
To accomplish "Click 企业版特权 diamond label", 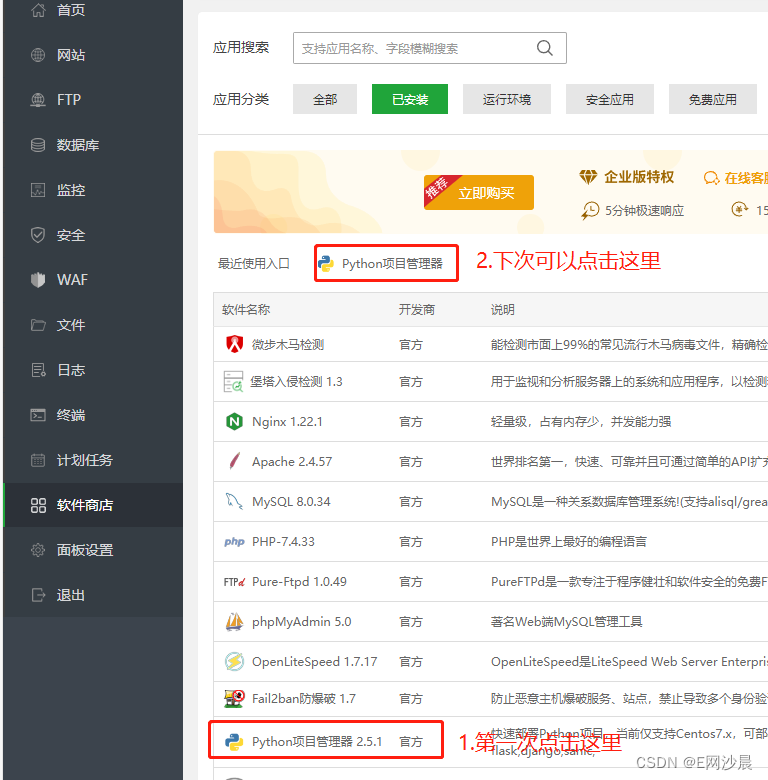I will pyautogui.click(x=627, y=177).
